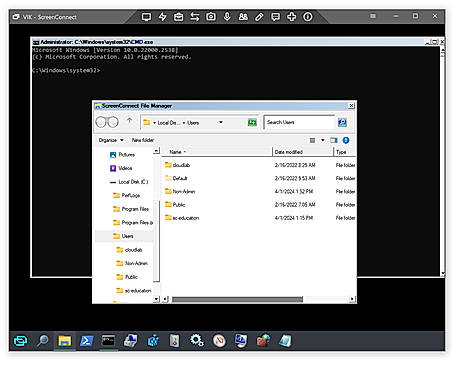Click the file transfer arrows icon
Screen dimensions: 454x368
(195, 17)
